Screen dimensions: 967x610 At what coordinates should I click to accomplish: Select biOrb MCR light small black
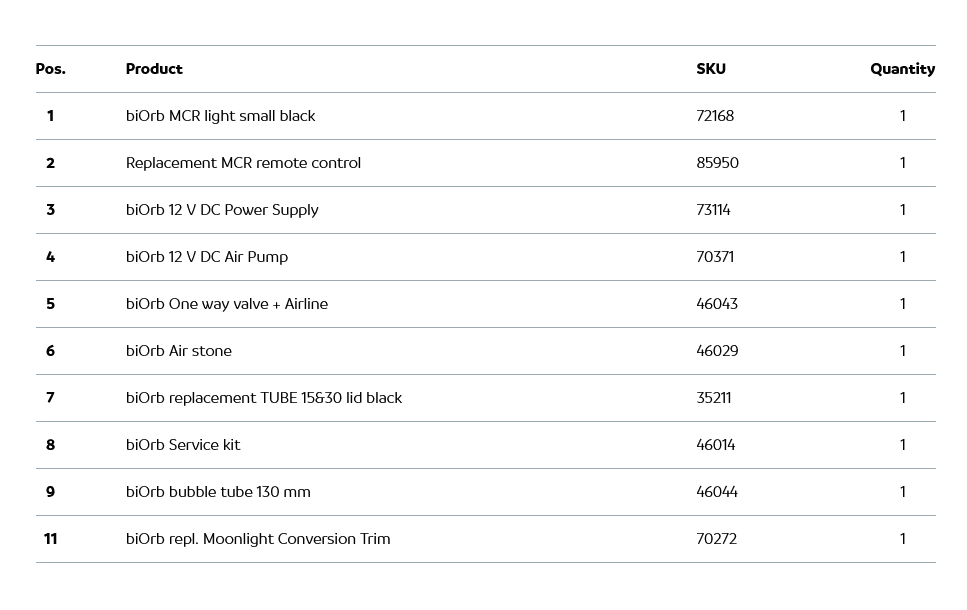point(220,116)
